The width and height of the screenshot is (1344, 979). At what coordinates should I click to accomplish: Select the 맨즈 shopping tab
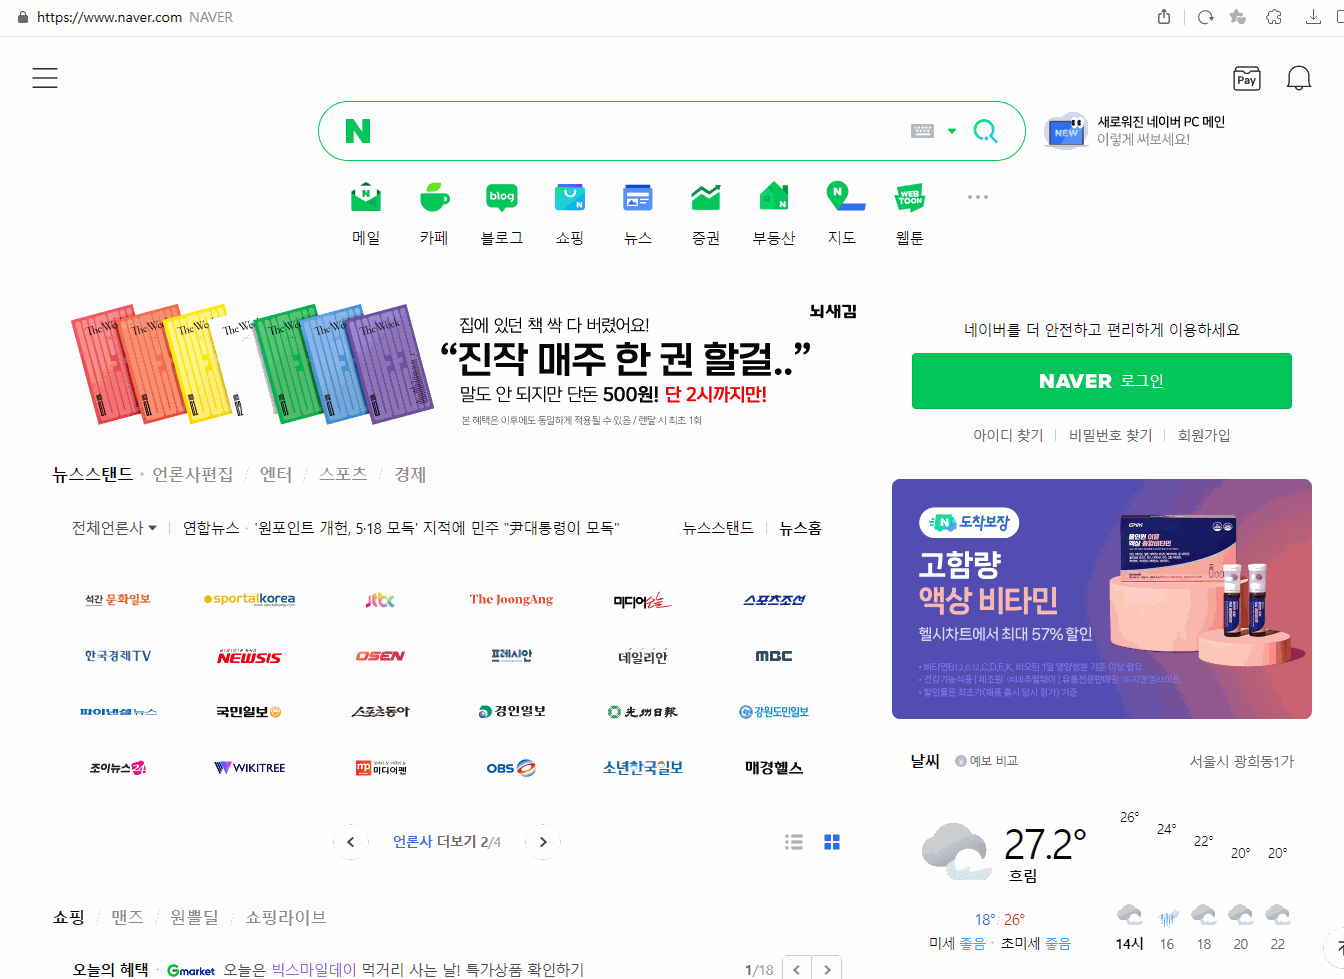[x=127, y=917]
